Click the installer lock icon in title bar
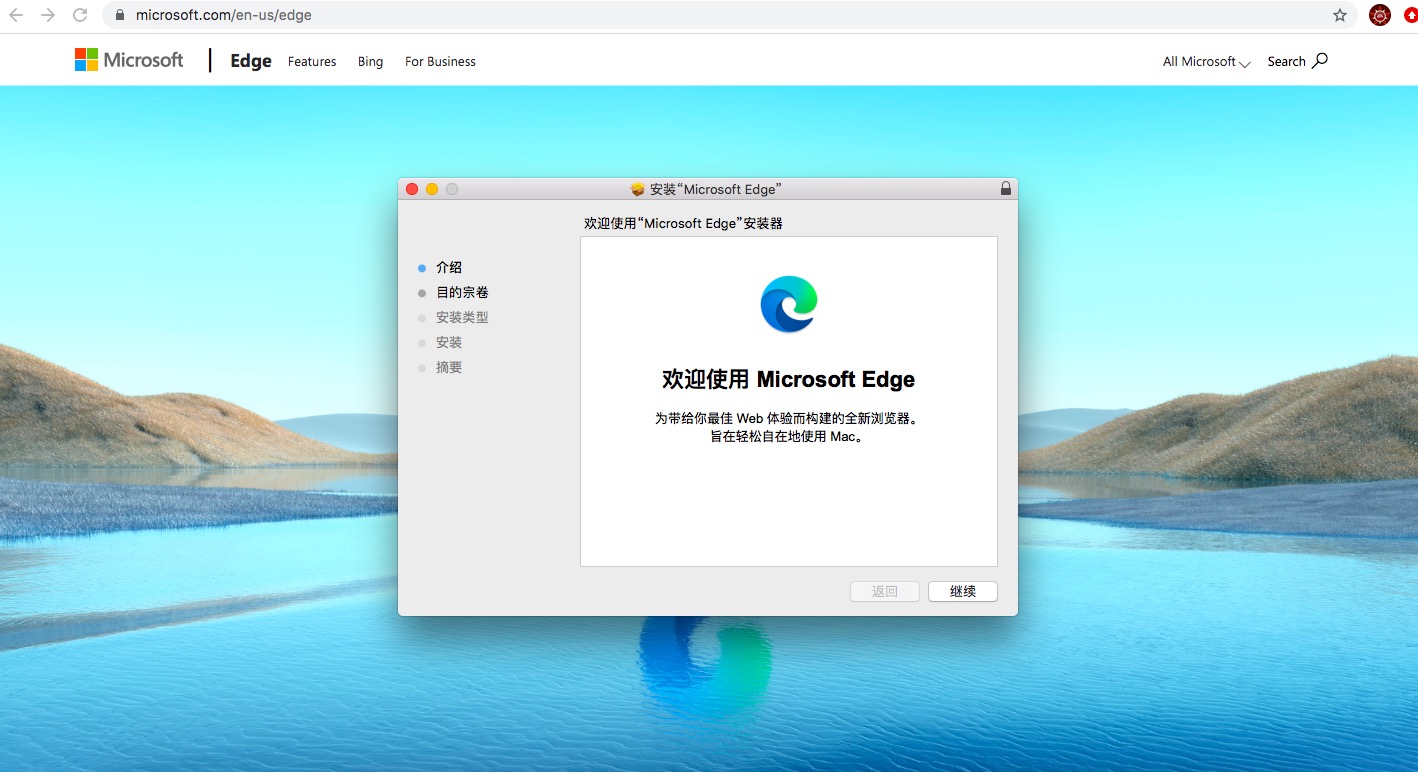 [1005, 189]
